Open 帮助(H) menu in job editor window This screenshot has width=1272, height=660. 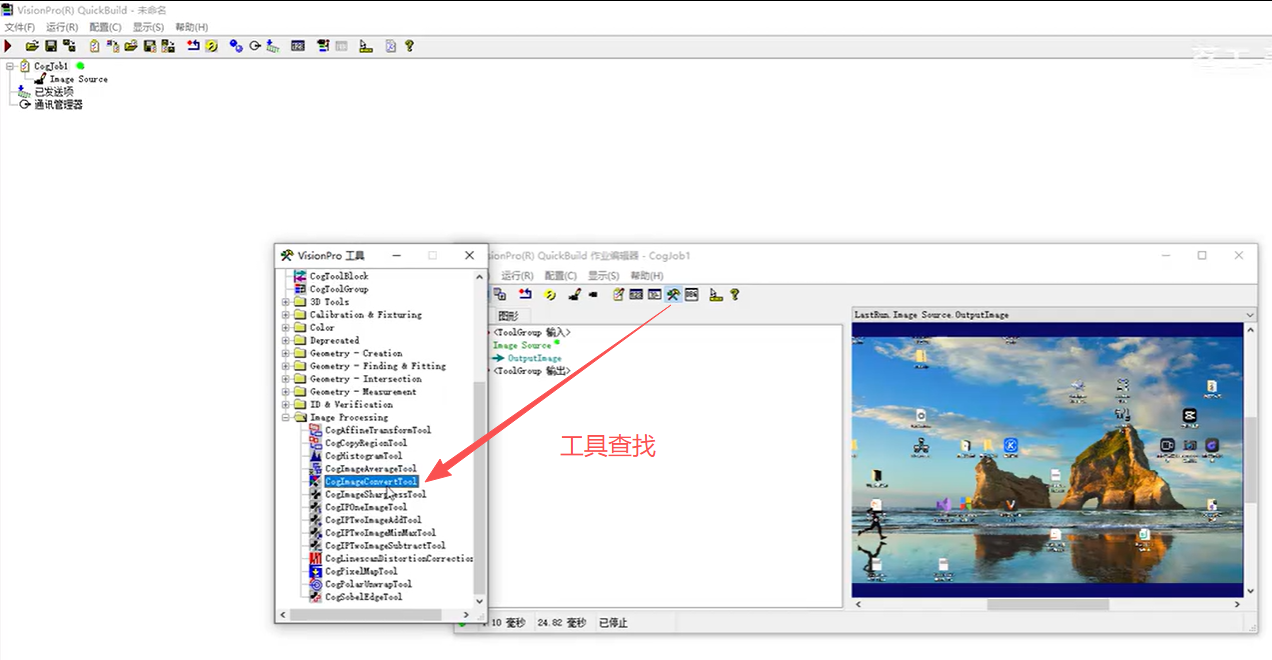(647, 276)
